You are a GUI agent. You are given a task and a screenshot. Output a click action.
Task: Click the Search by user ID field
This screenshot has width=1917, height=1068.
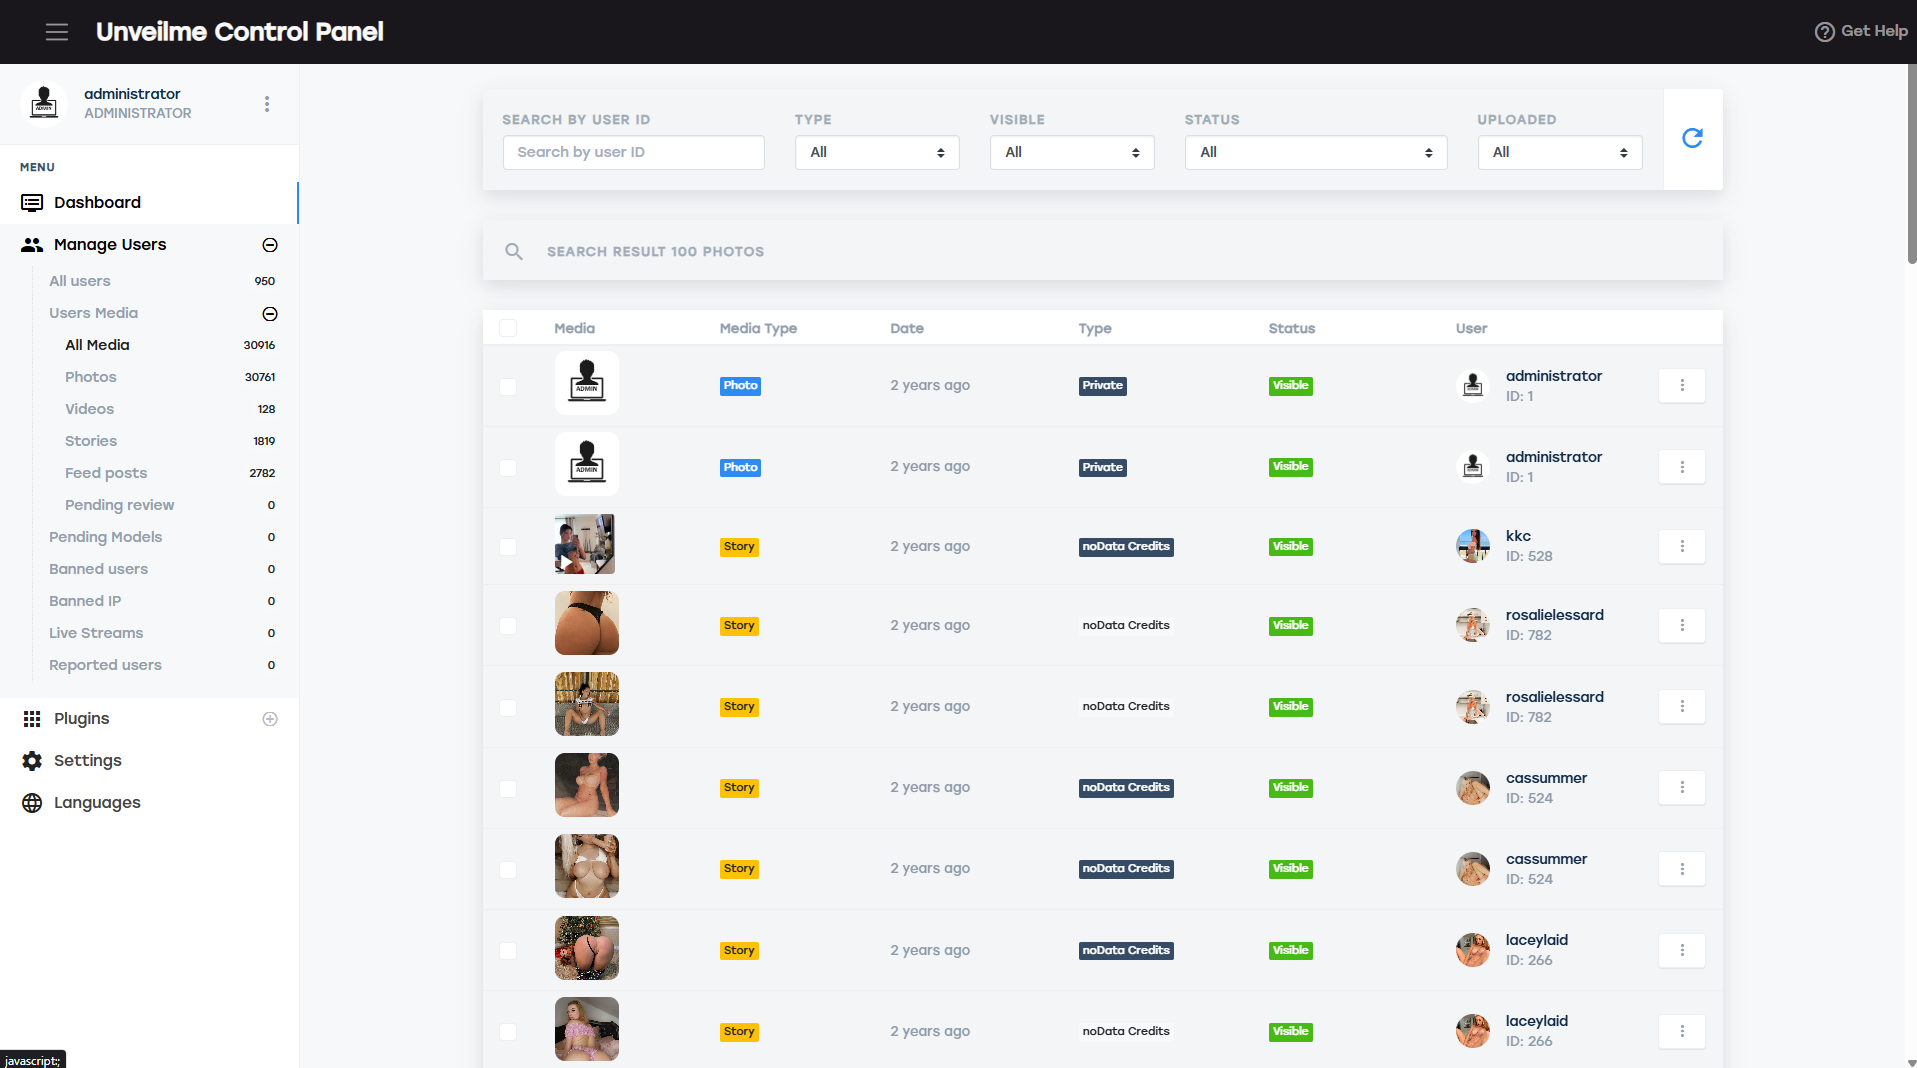[x=633, y=153]
